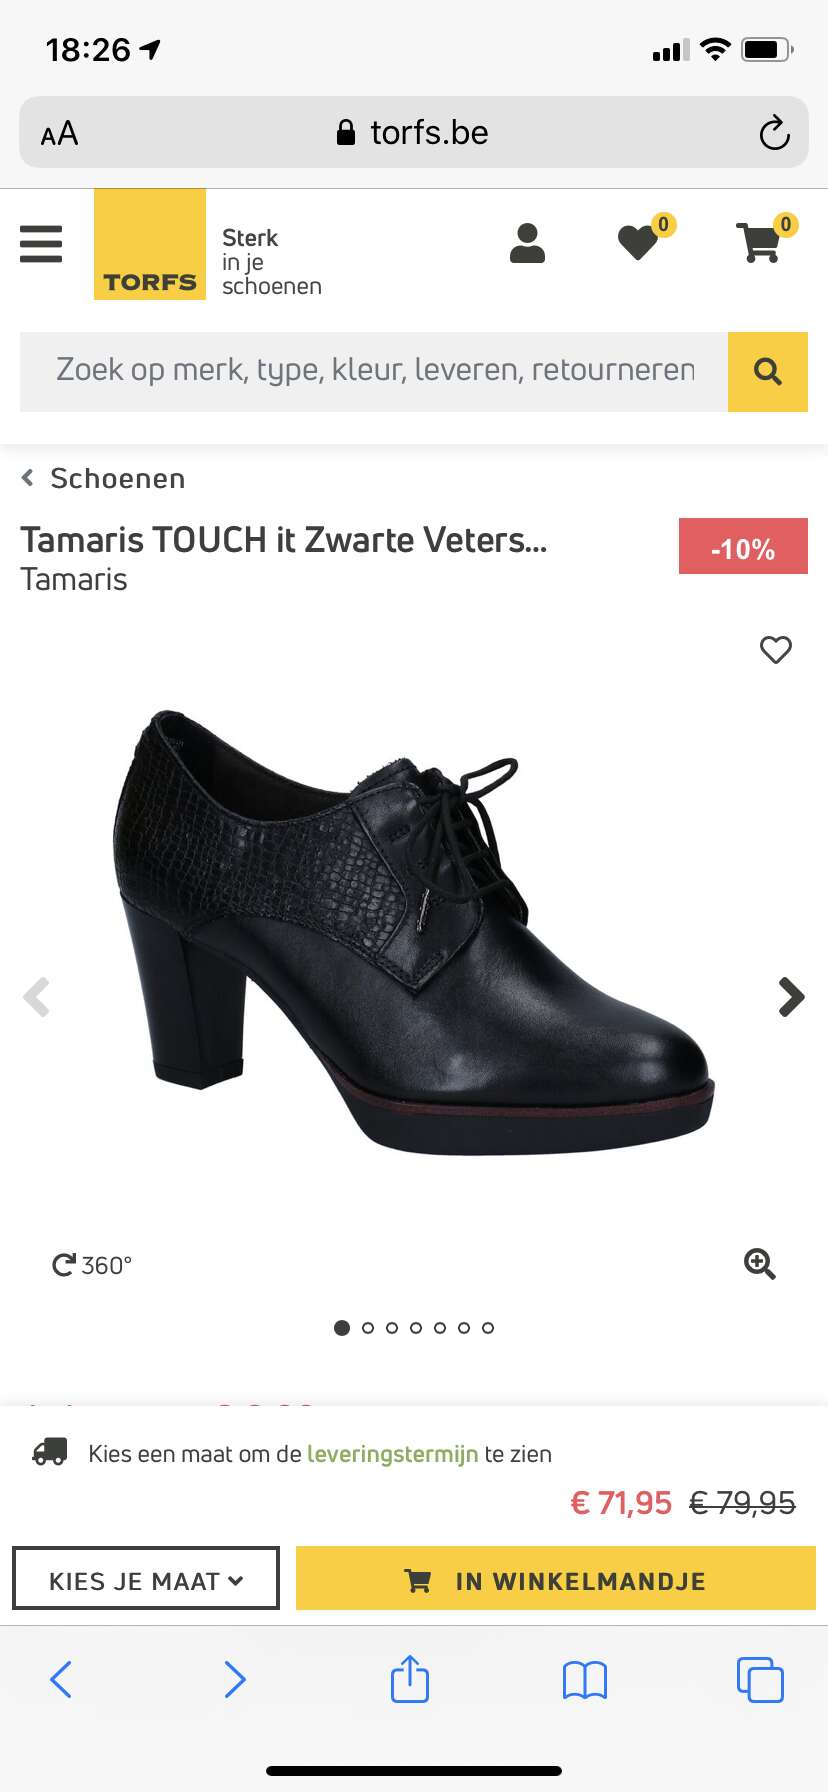Click the yellow search magnifier button

tap(768, 372)
